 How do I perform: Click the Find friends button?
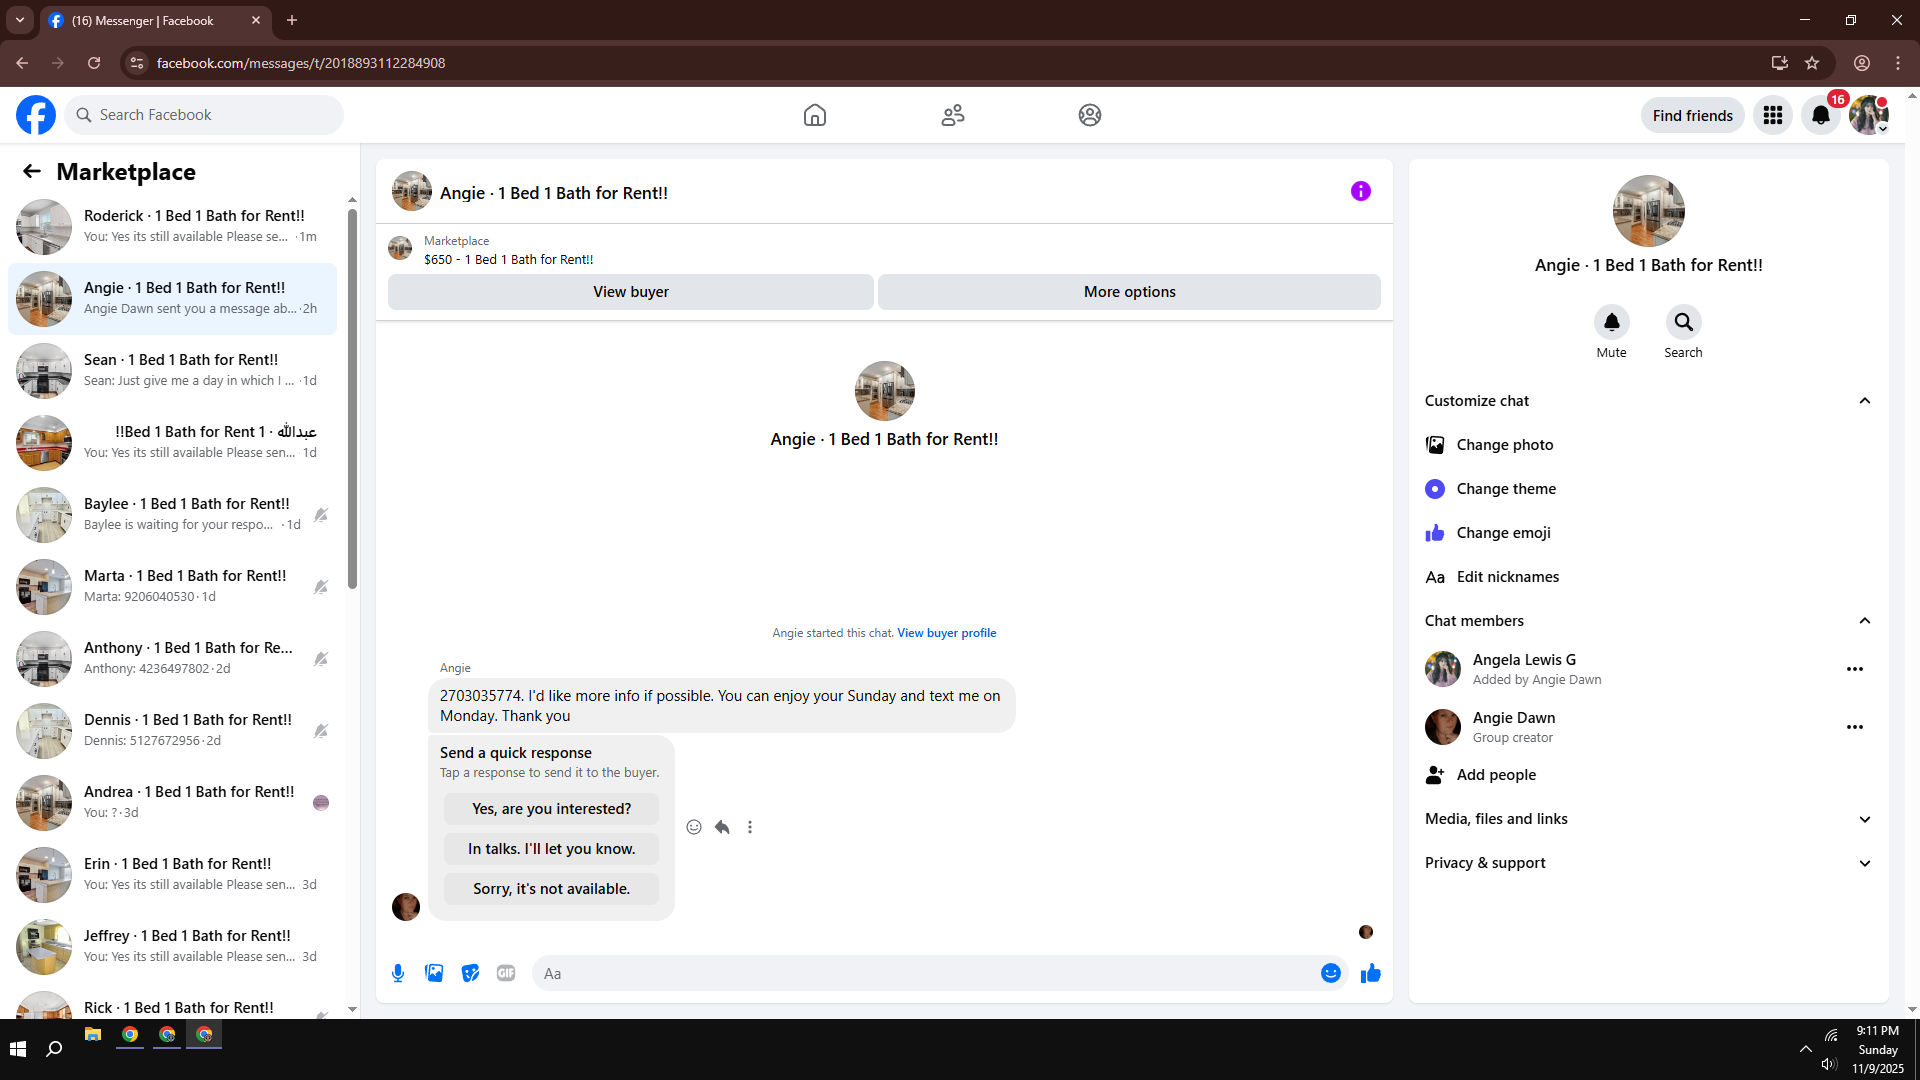(1693, 115)
